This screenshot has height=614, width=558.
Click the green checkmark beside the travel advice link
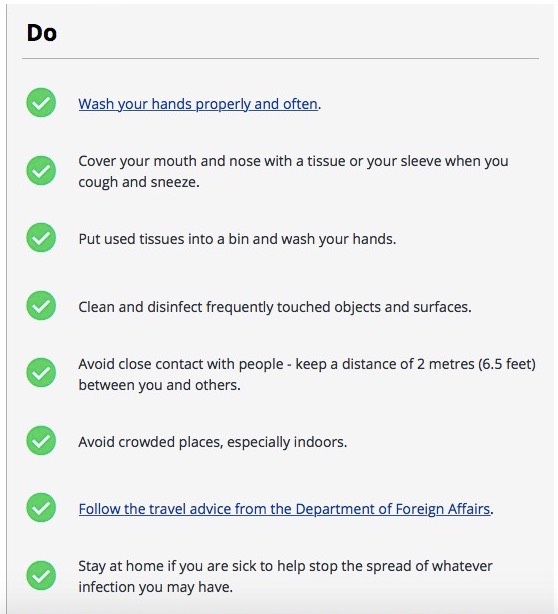[x=41, y=508]
